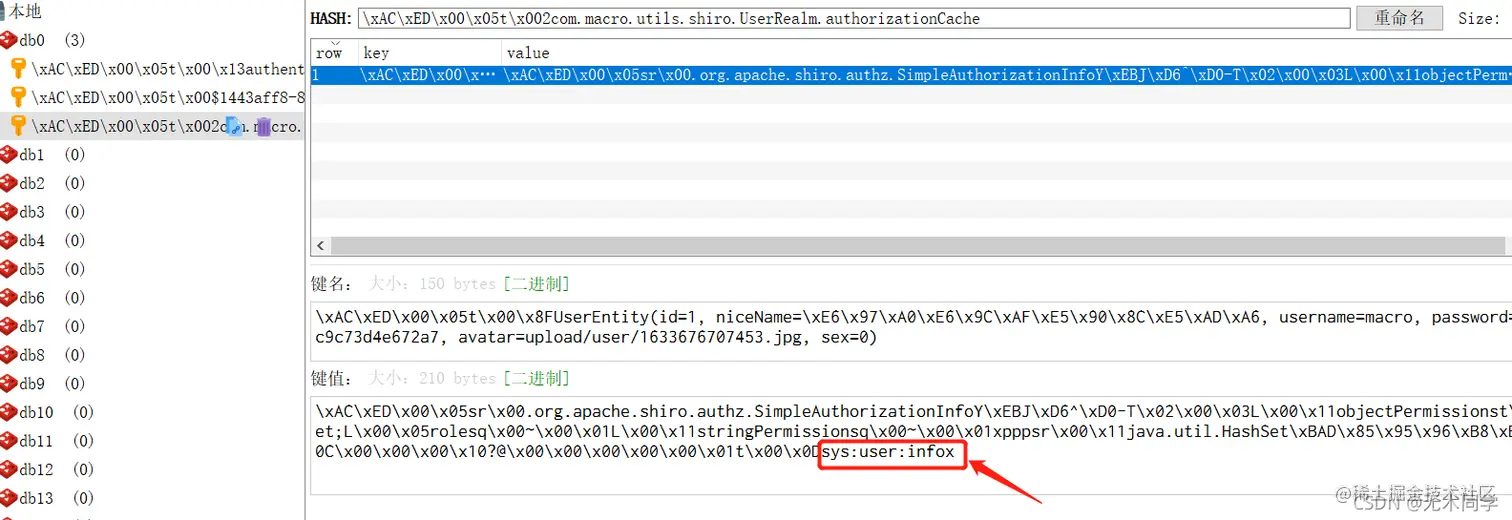This screenshot has width=1512, height=520.
Task: Select db5 (0) label in tree
Action: click(x=53, y=269)
